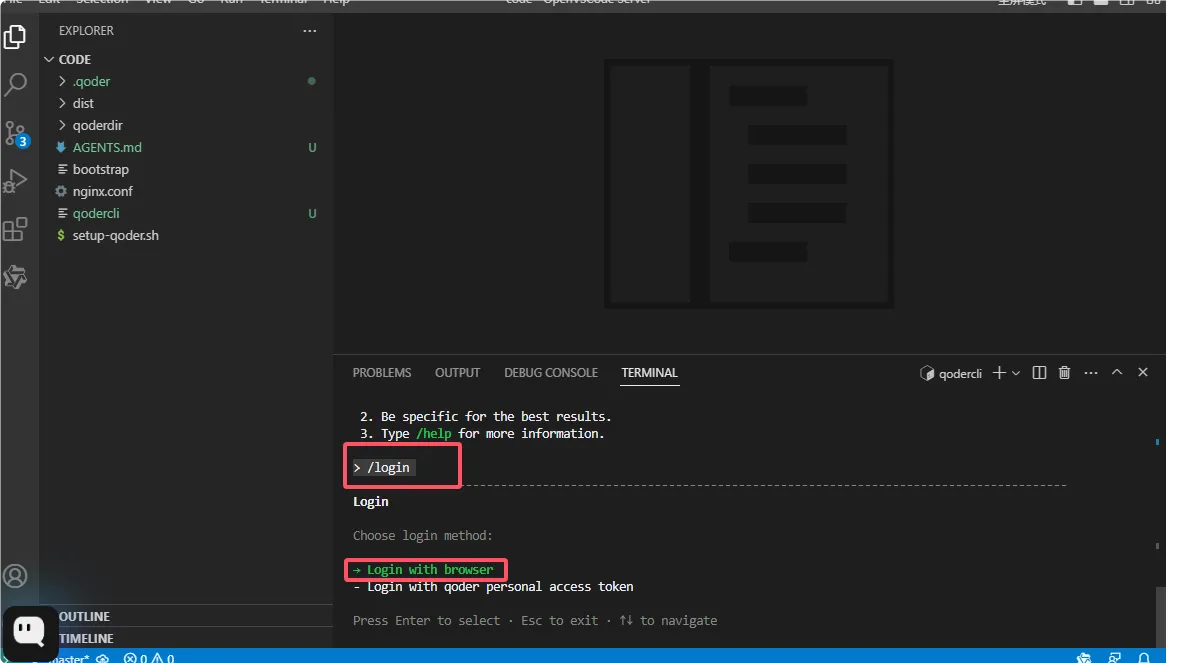Click the /login command input line
This screenshot has height=663, width=1178.
click(x=383, y=468)
